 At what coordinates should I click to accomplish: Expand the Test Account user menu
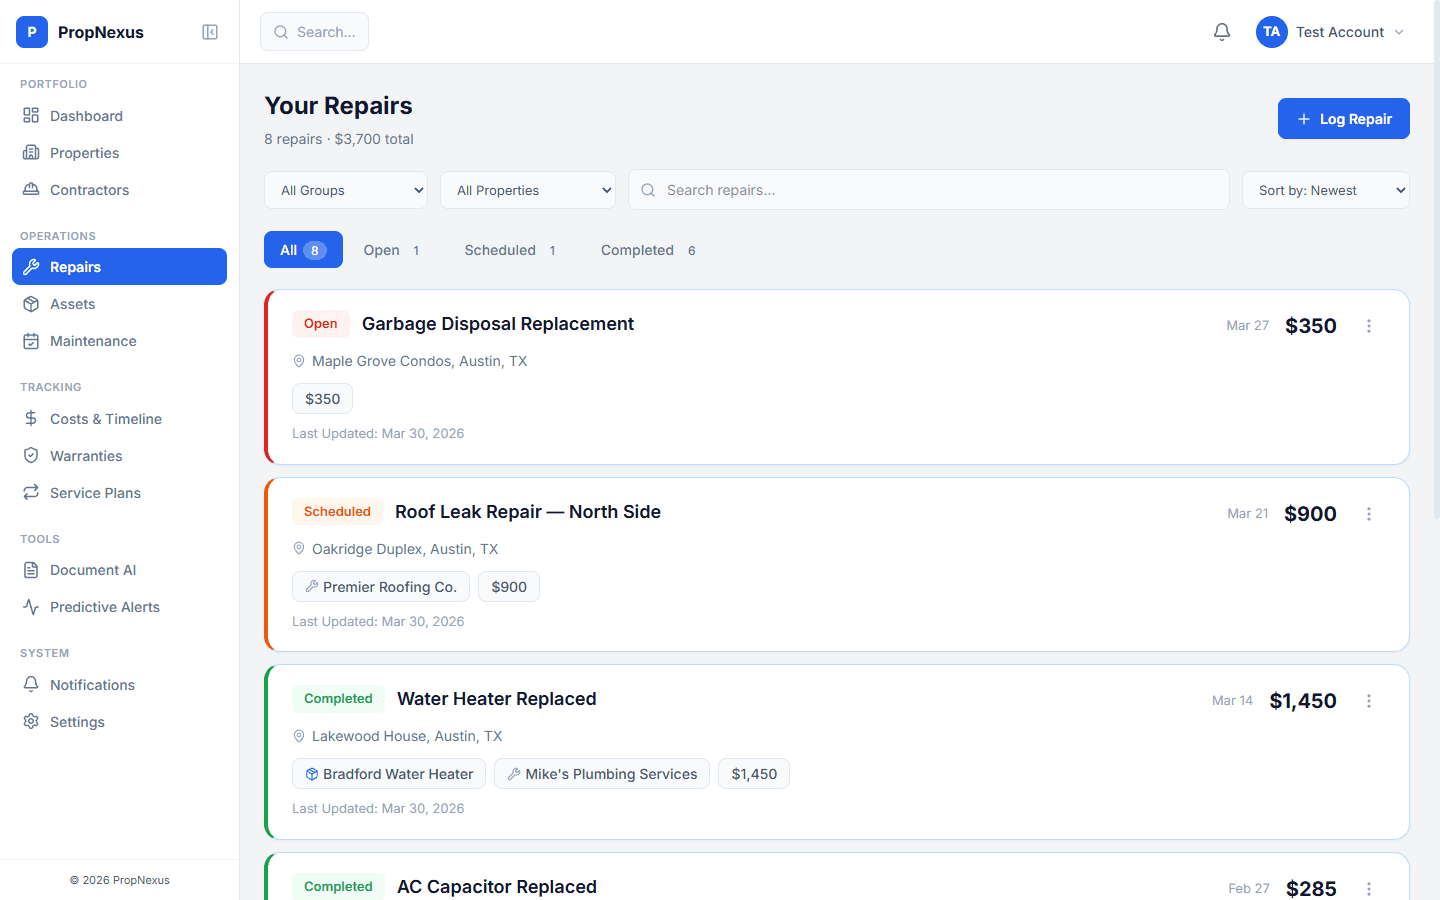1331,32
